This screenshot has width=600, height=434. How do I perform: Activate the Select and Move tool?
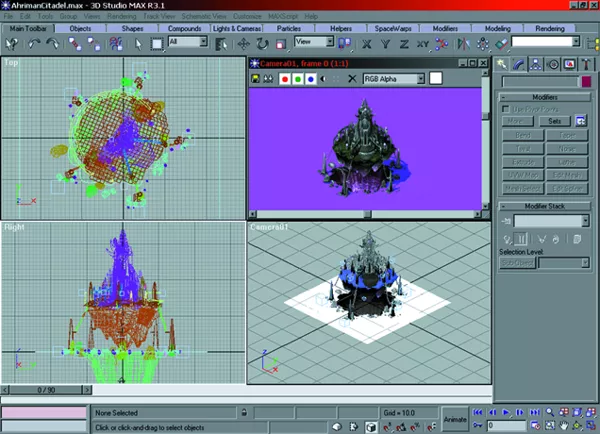coord(243,44)
